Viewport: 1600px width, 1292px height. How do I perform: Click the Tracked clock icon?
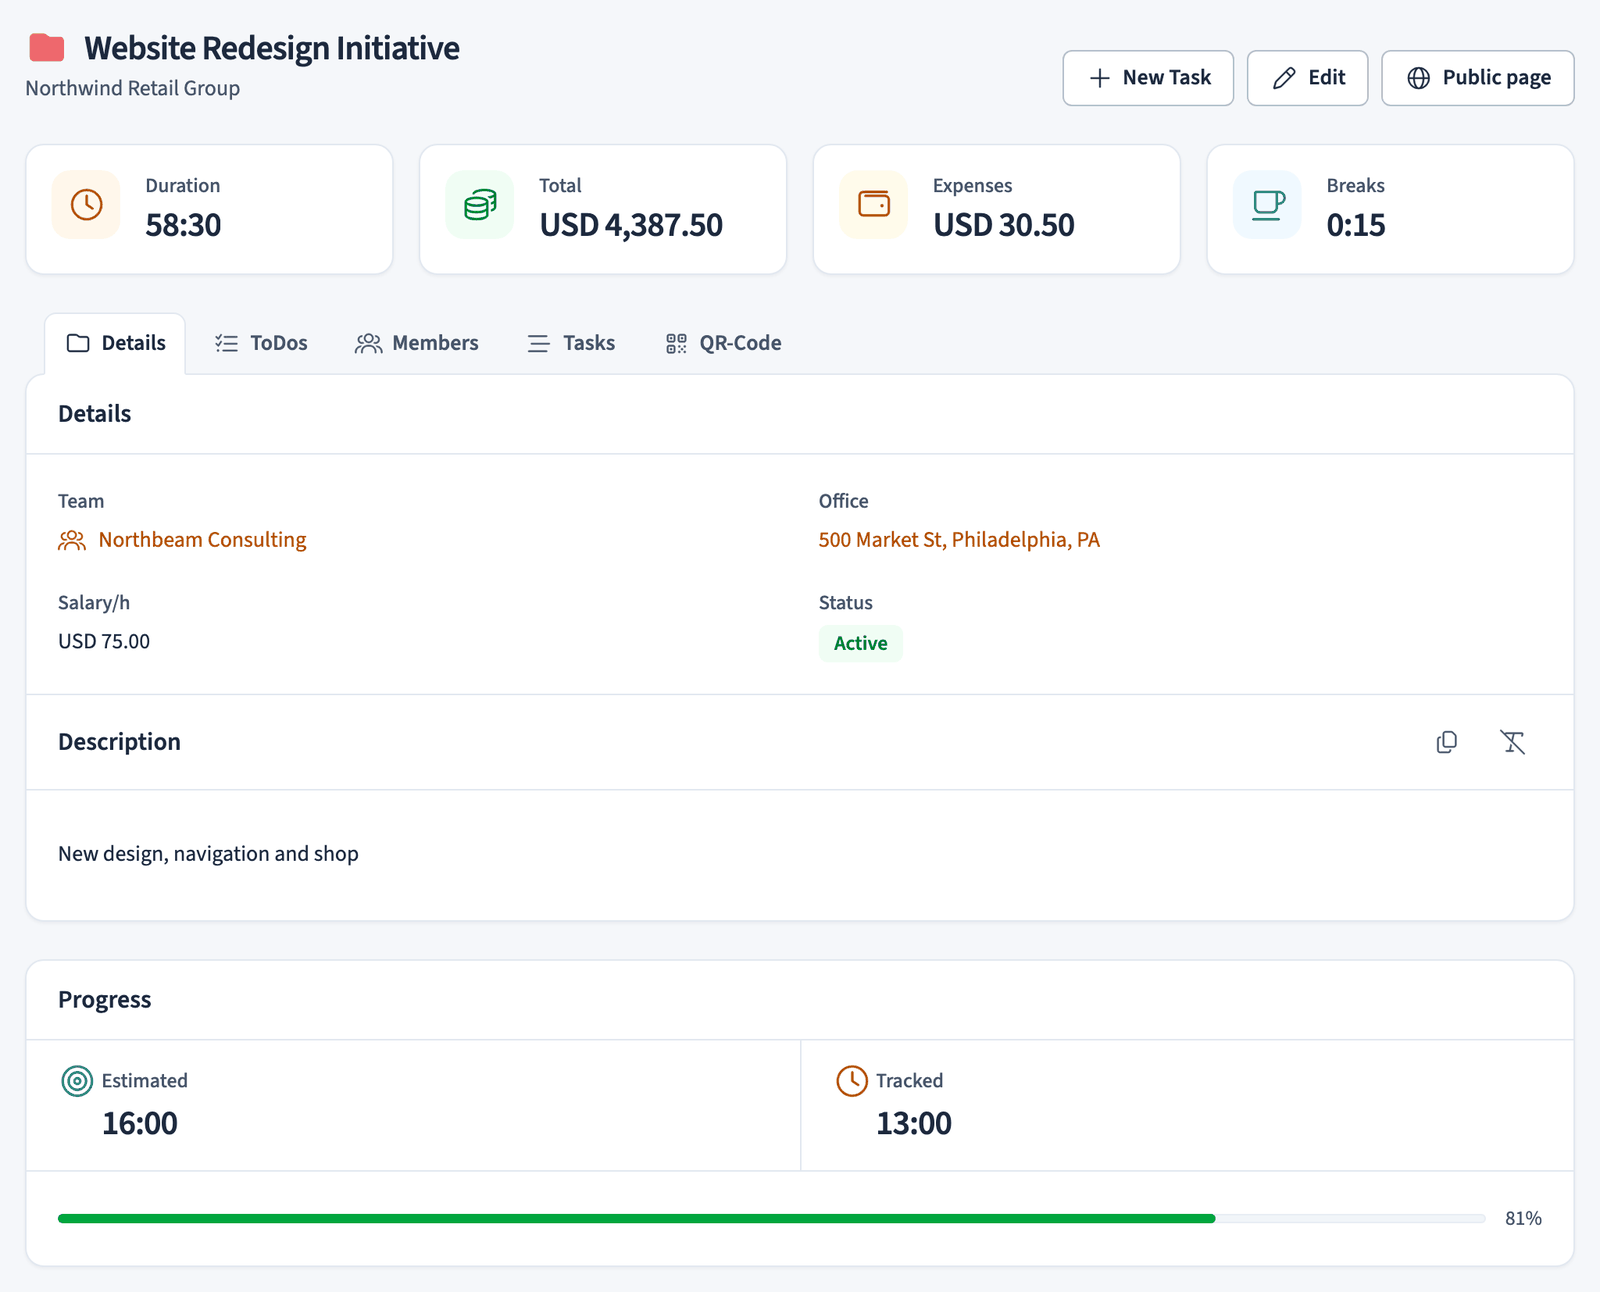tap(852, 1081)
